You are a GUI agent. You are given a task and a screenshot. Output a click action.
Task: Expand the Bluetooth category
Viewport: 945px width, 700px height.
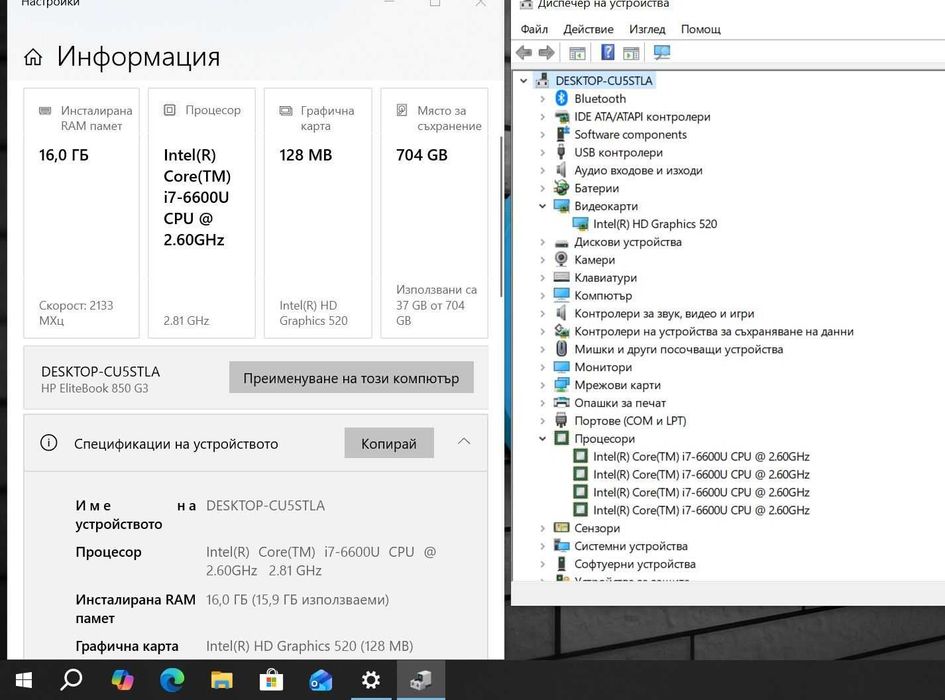pos(542,98)
